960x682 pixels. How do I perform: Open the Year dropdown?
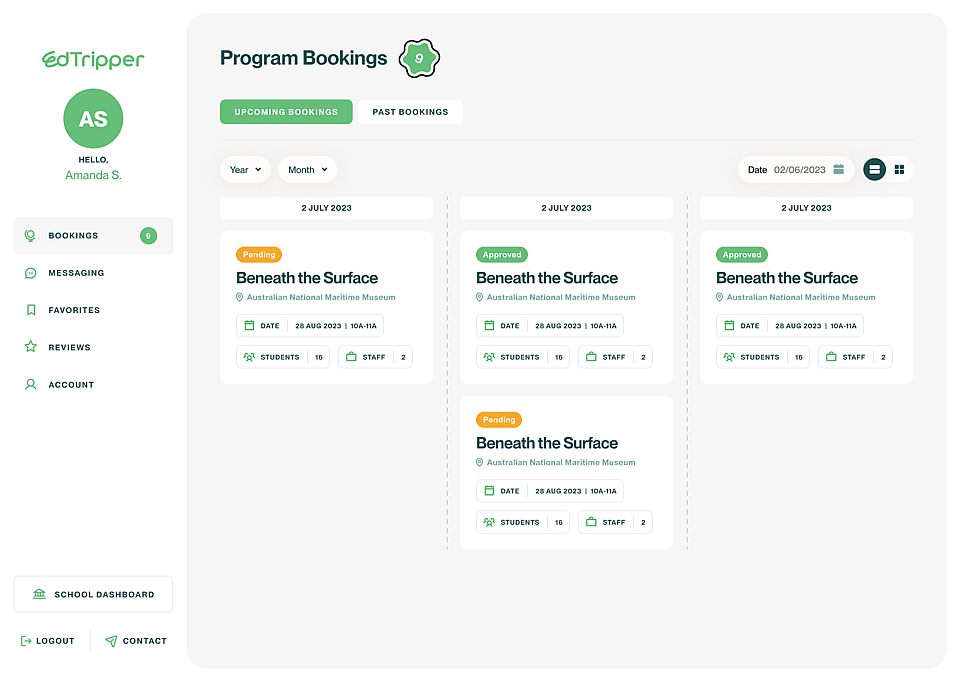pos(246,170)
